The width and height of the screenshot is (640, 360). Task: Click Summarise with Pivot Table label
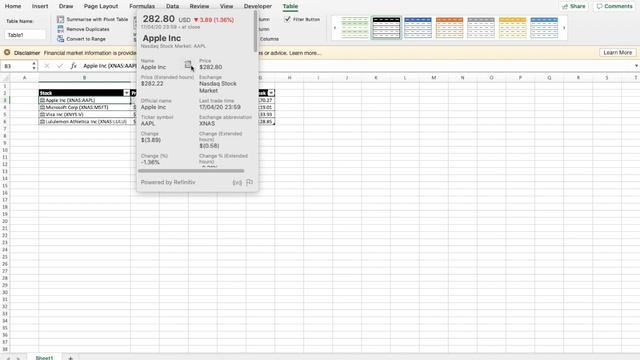97,19
